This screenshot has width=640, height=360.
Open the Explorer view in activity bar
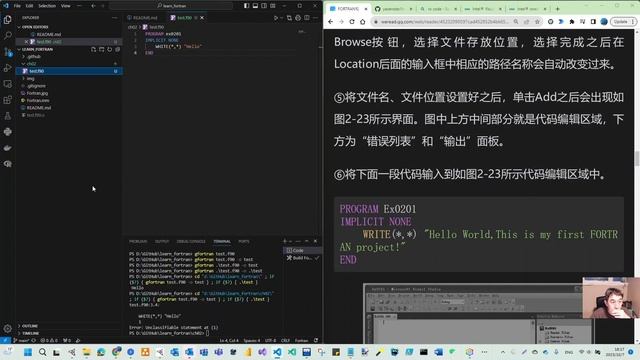[7, 20]
